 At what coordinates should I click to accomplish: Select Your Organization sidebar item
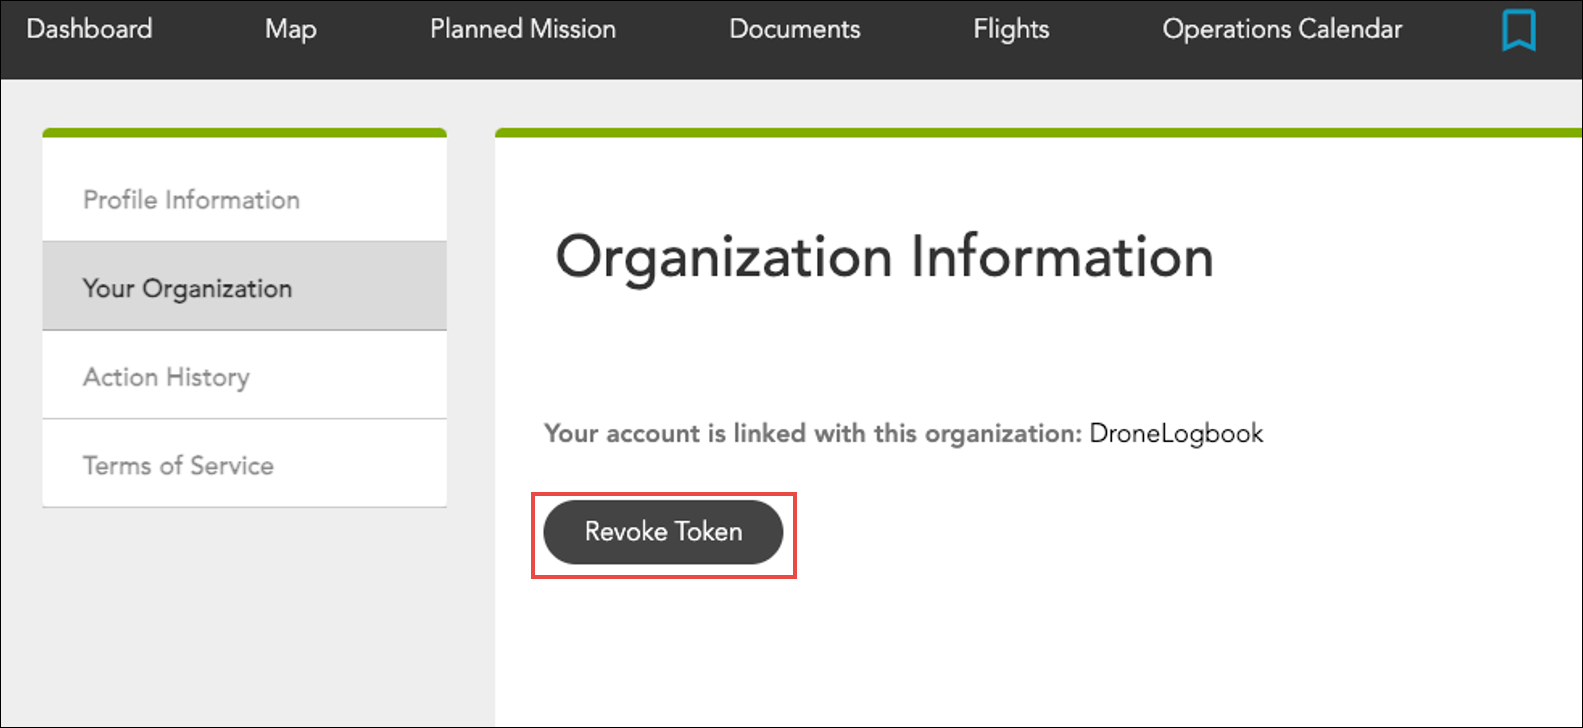245,287
